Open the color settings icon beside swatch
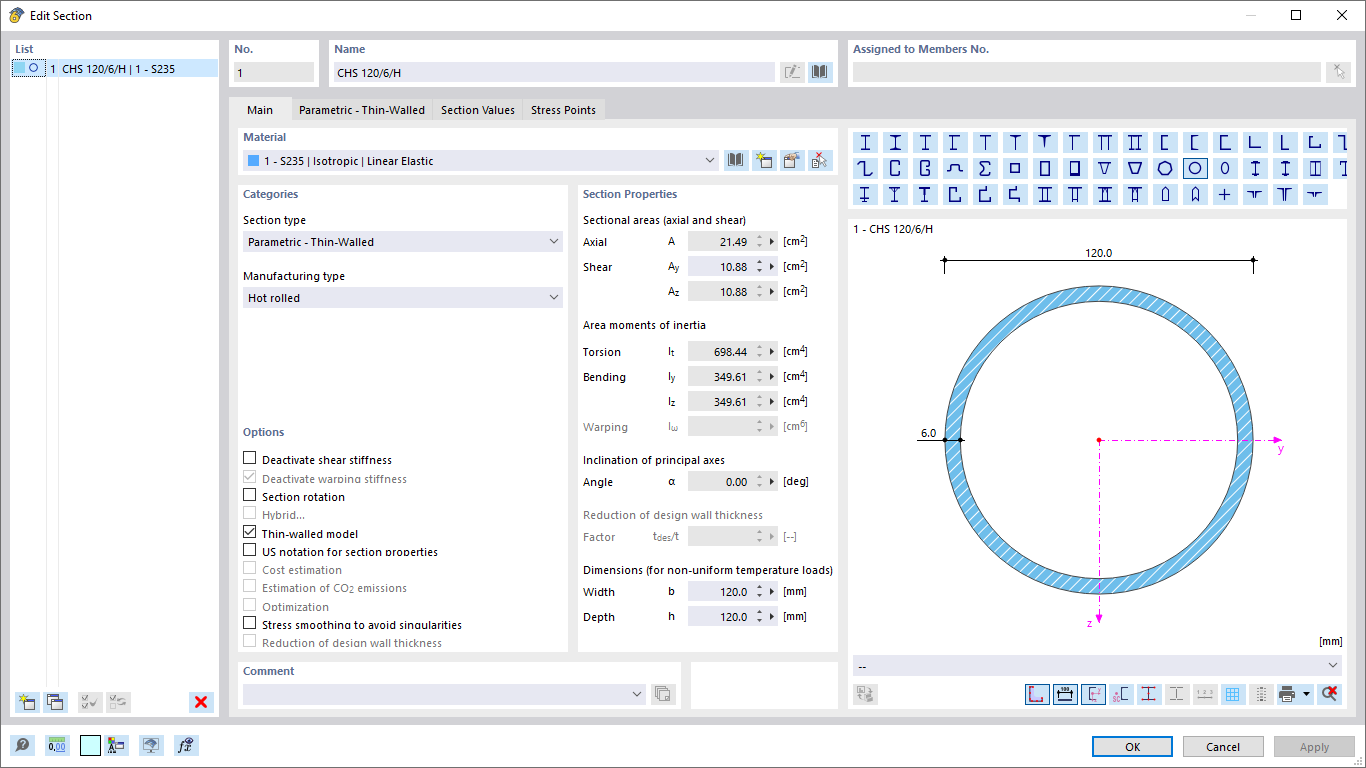Screen dimensions: 1366x768 click(118, 746)
